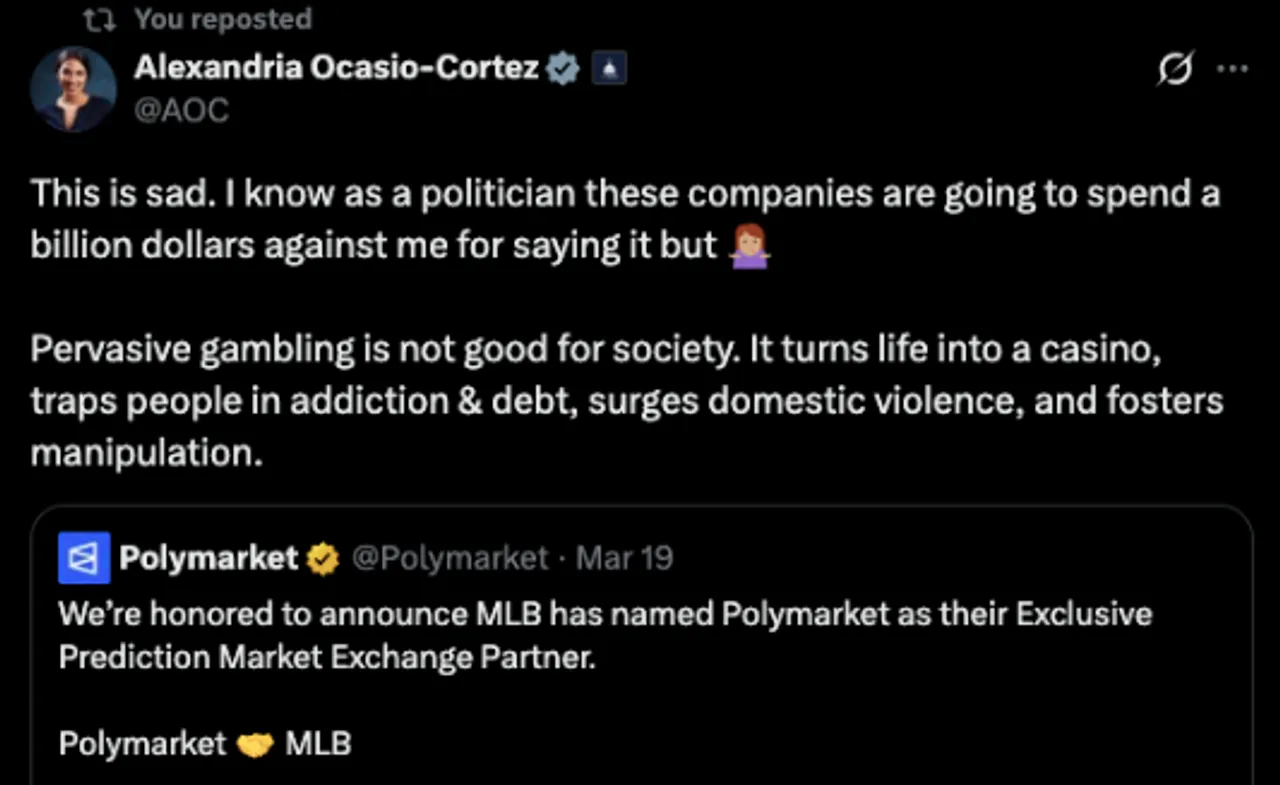Open Alexandria Ocasio-Cortez's profile avatar
This screenshot has width=1280, height=785.
coord(73,89)
